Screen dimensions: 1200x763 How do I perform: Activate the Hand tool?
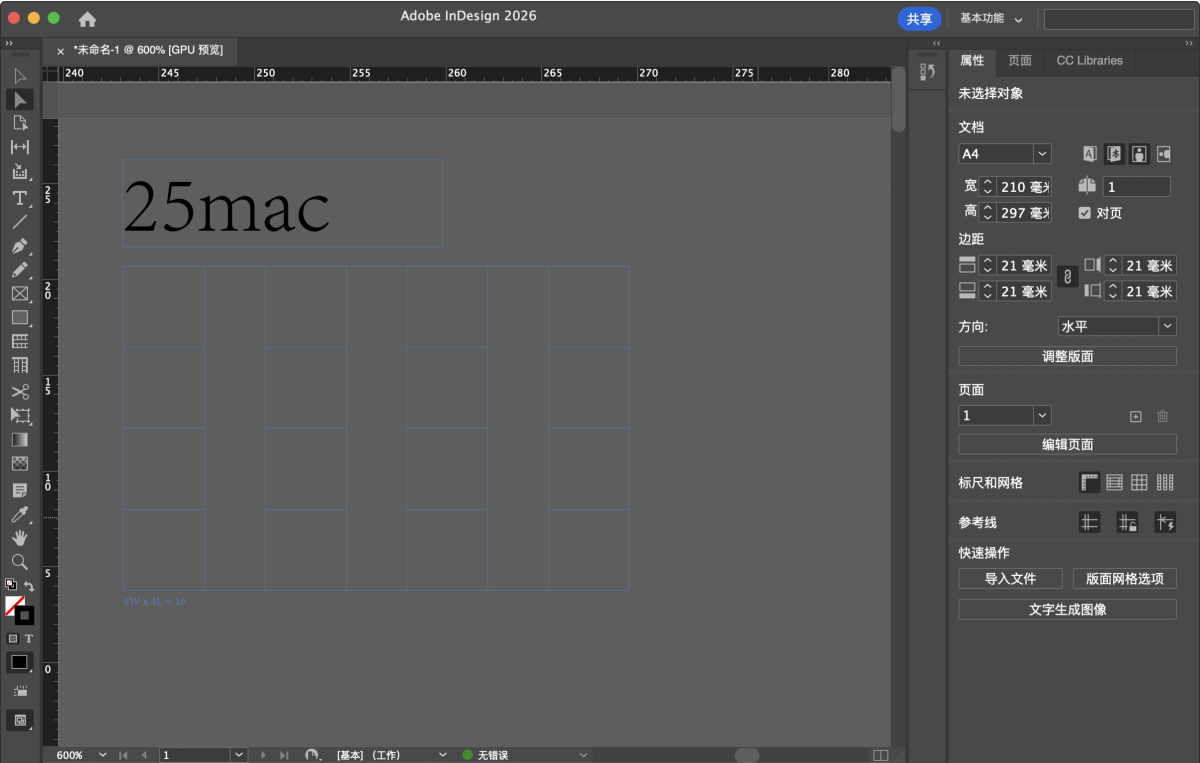(19, 538)
